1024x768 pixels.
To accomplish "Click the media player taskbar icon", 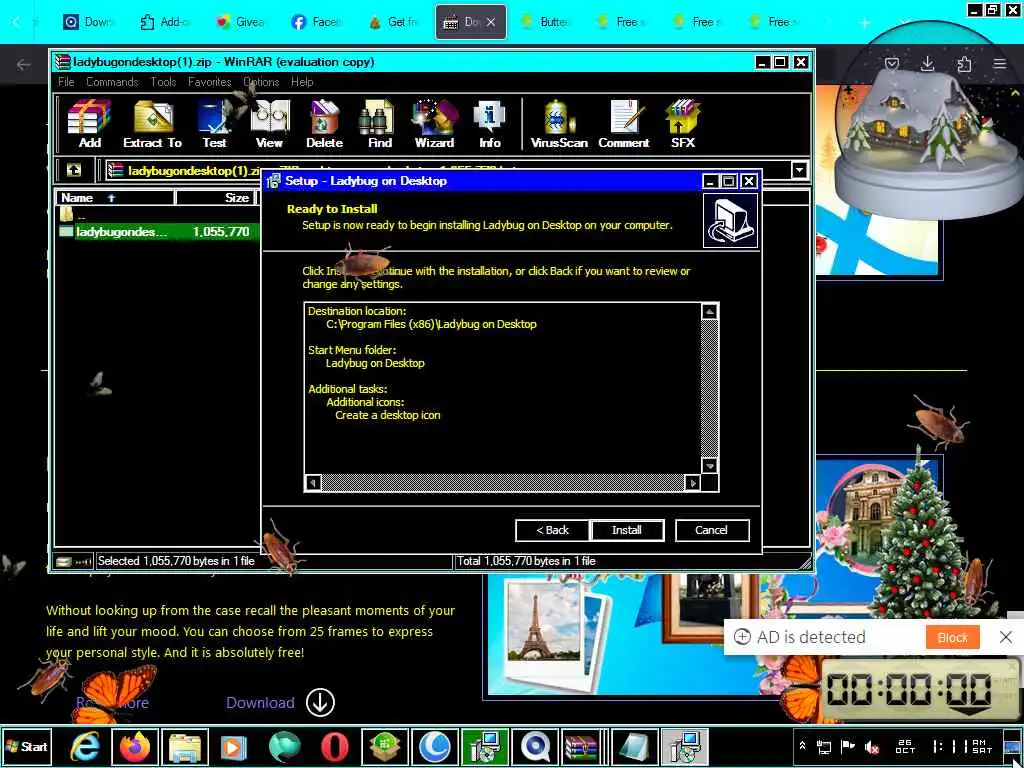I will 234,747.
